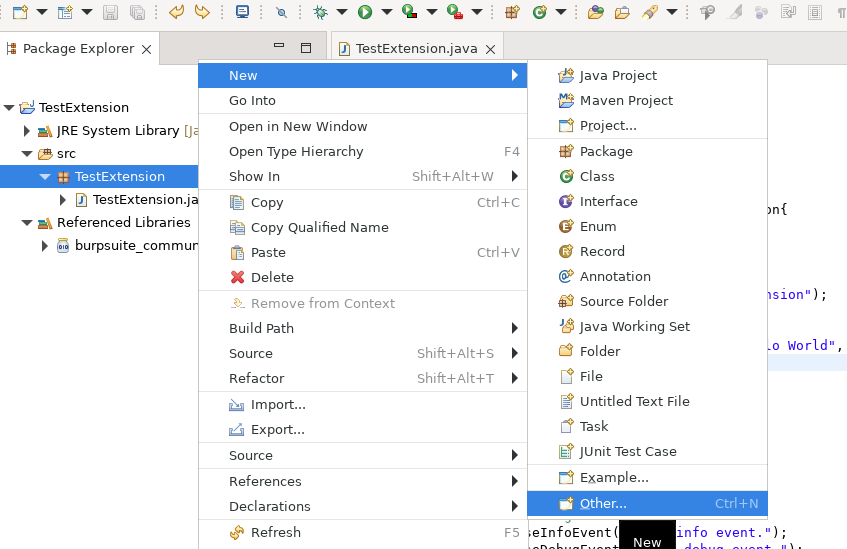This screenshot has width=847, height=549.
Task: Open Run dropdown arrow next to green button
Action: pyautogui.click(x=386, y=12)
